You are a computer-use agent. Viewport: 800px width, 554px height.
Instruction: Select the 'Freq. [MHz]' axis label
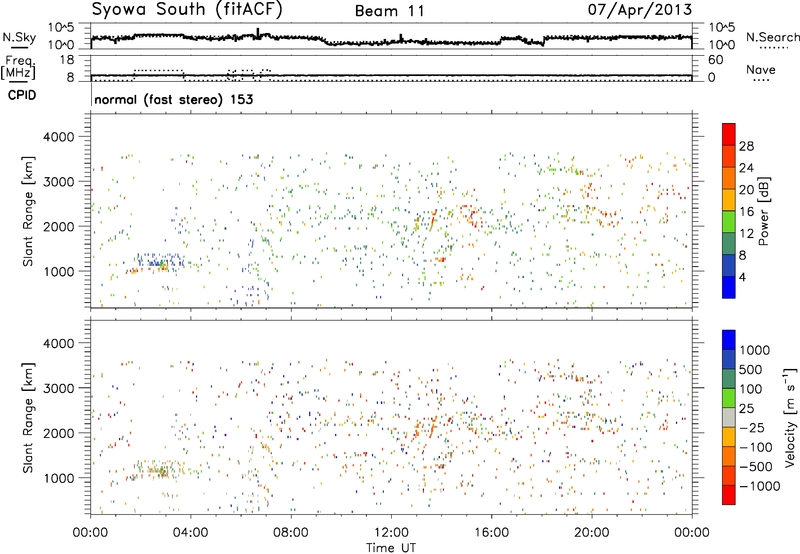(19, 68)
